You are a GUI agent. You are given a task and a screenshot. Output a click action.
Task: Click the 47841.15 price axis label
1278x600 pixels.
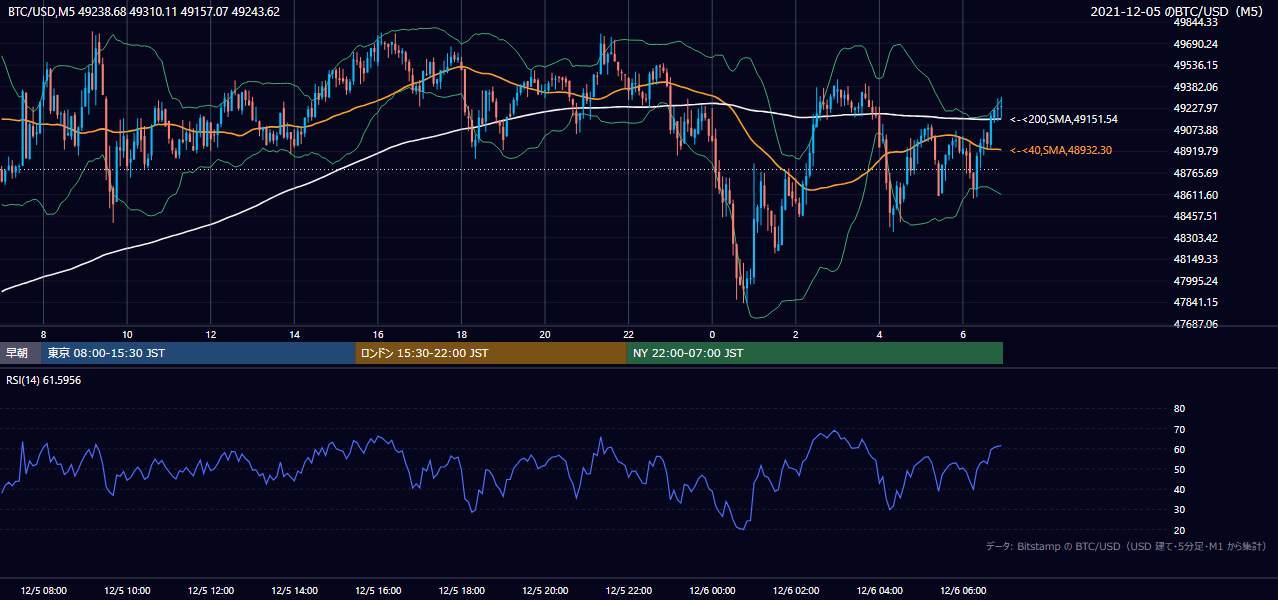coord(1194,302)
